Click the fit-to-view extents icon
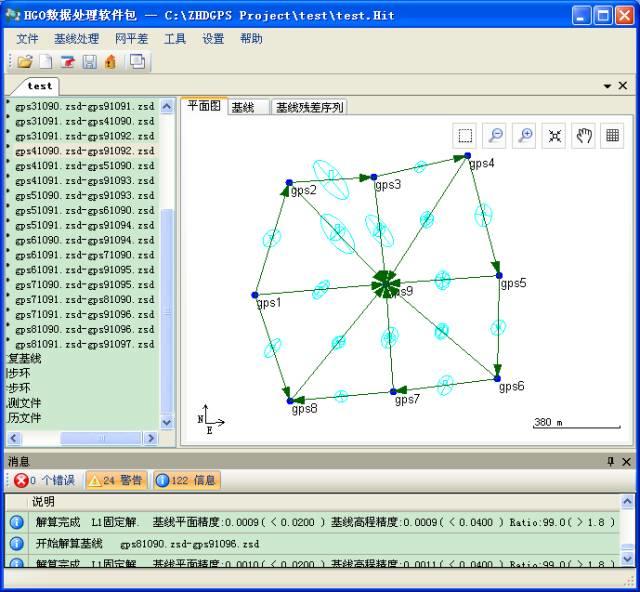The width and height of the screenshot is (640, 592). [554, 135]
